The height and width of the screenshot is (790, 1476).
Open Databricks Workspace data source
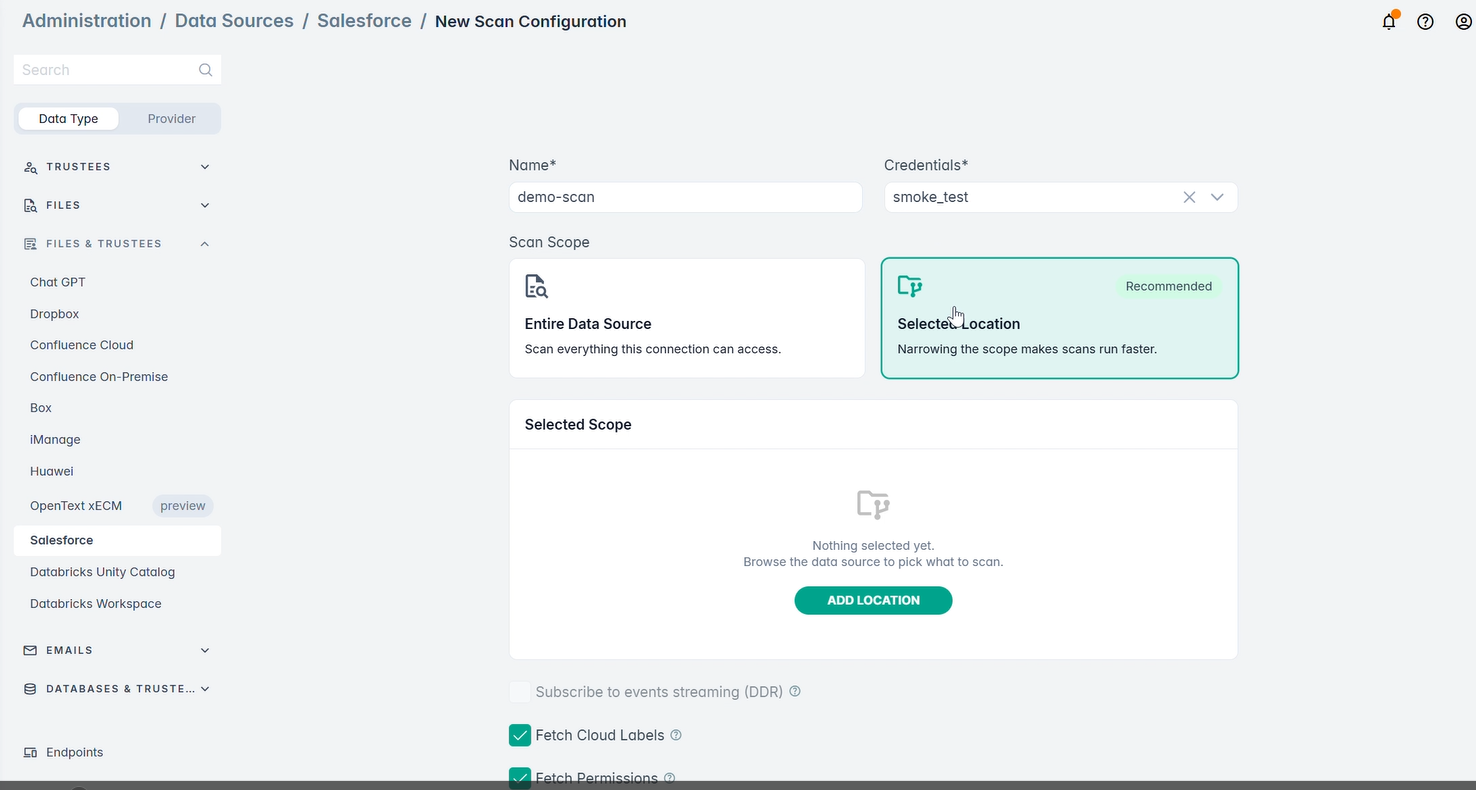tap(96, 604)
